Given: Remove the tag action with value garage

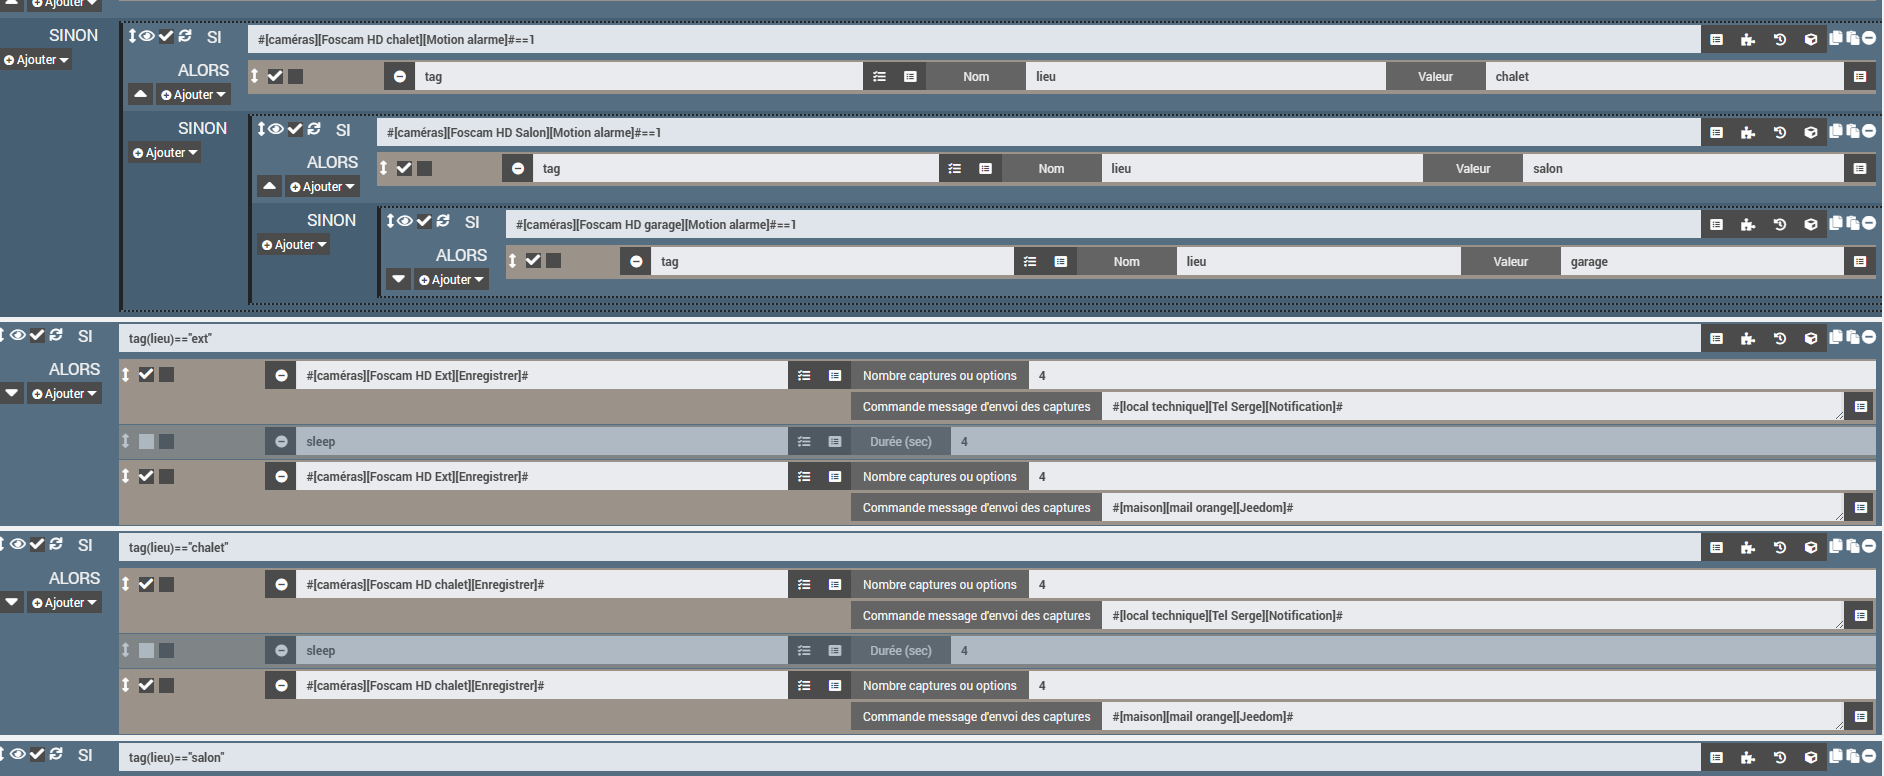Looking at the screenshot, I should pyautogui.click(x=636, y=262).
